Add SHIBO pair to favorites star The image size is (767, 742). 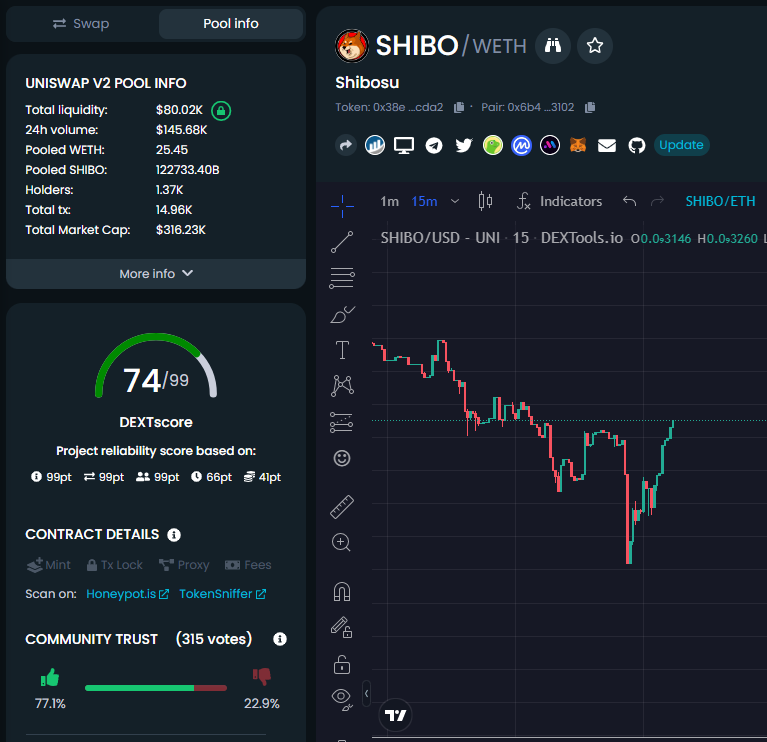coord(595,46)
